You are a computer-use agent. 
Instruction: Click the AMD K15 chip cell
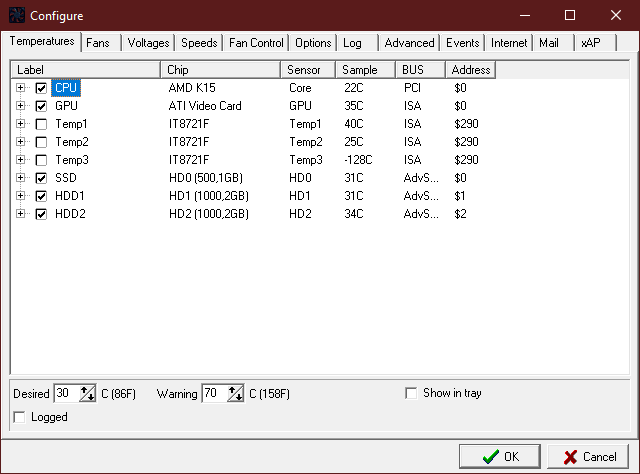(192, 88)
